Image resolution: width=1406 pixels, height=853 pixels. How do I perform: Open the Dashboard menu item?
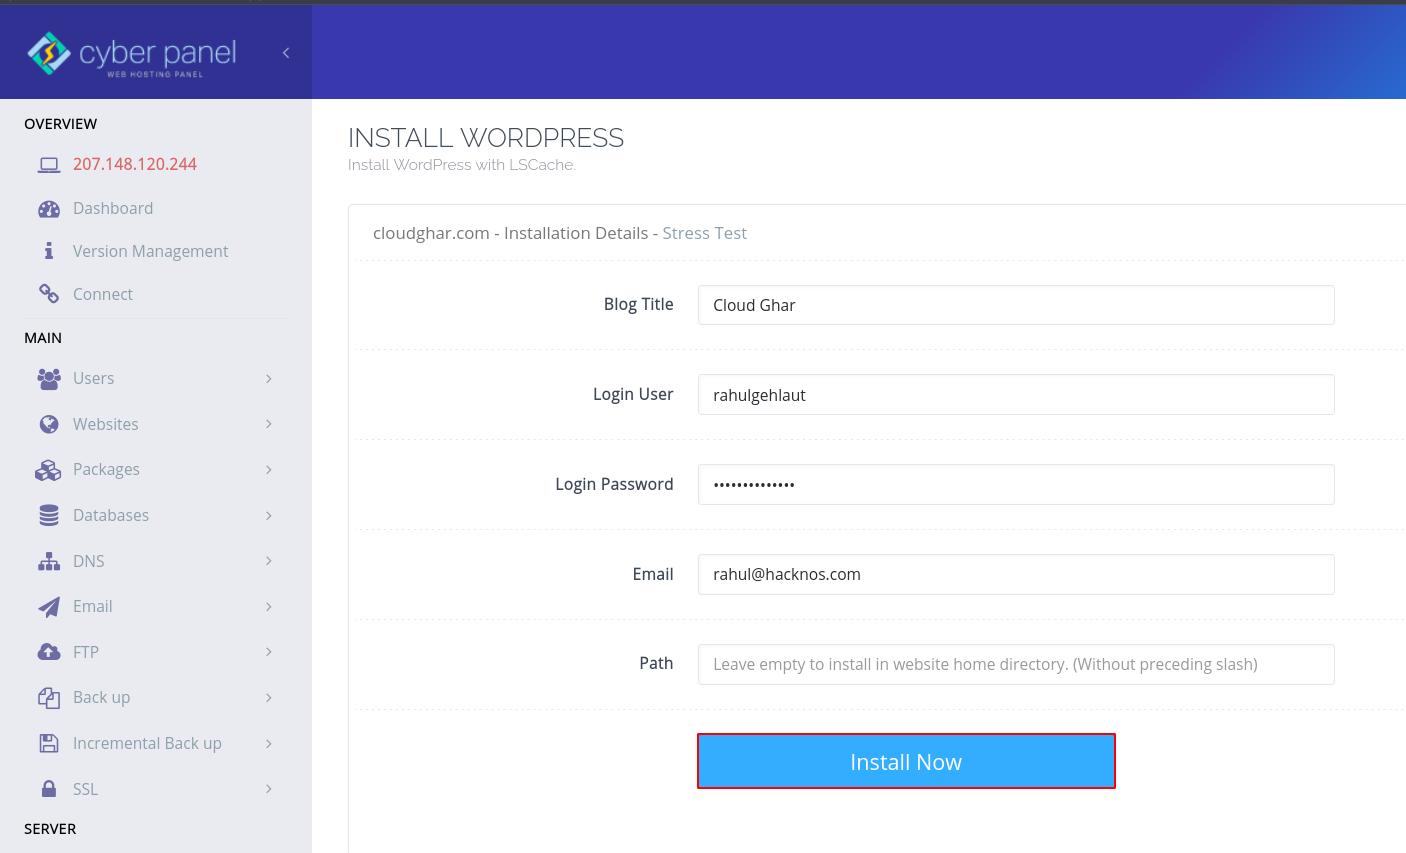tap(113, 208)
